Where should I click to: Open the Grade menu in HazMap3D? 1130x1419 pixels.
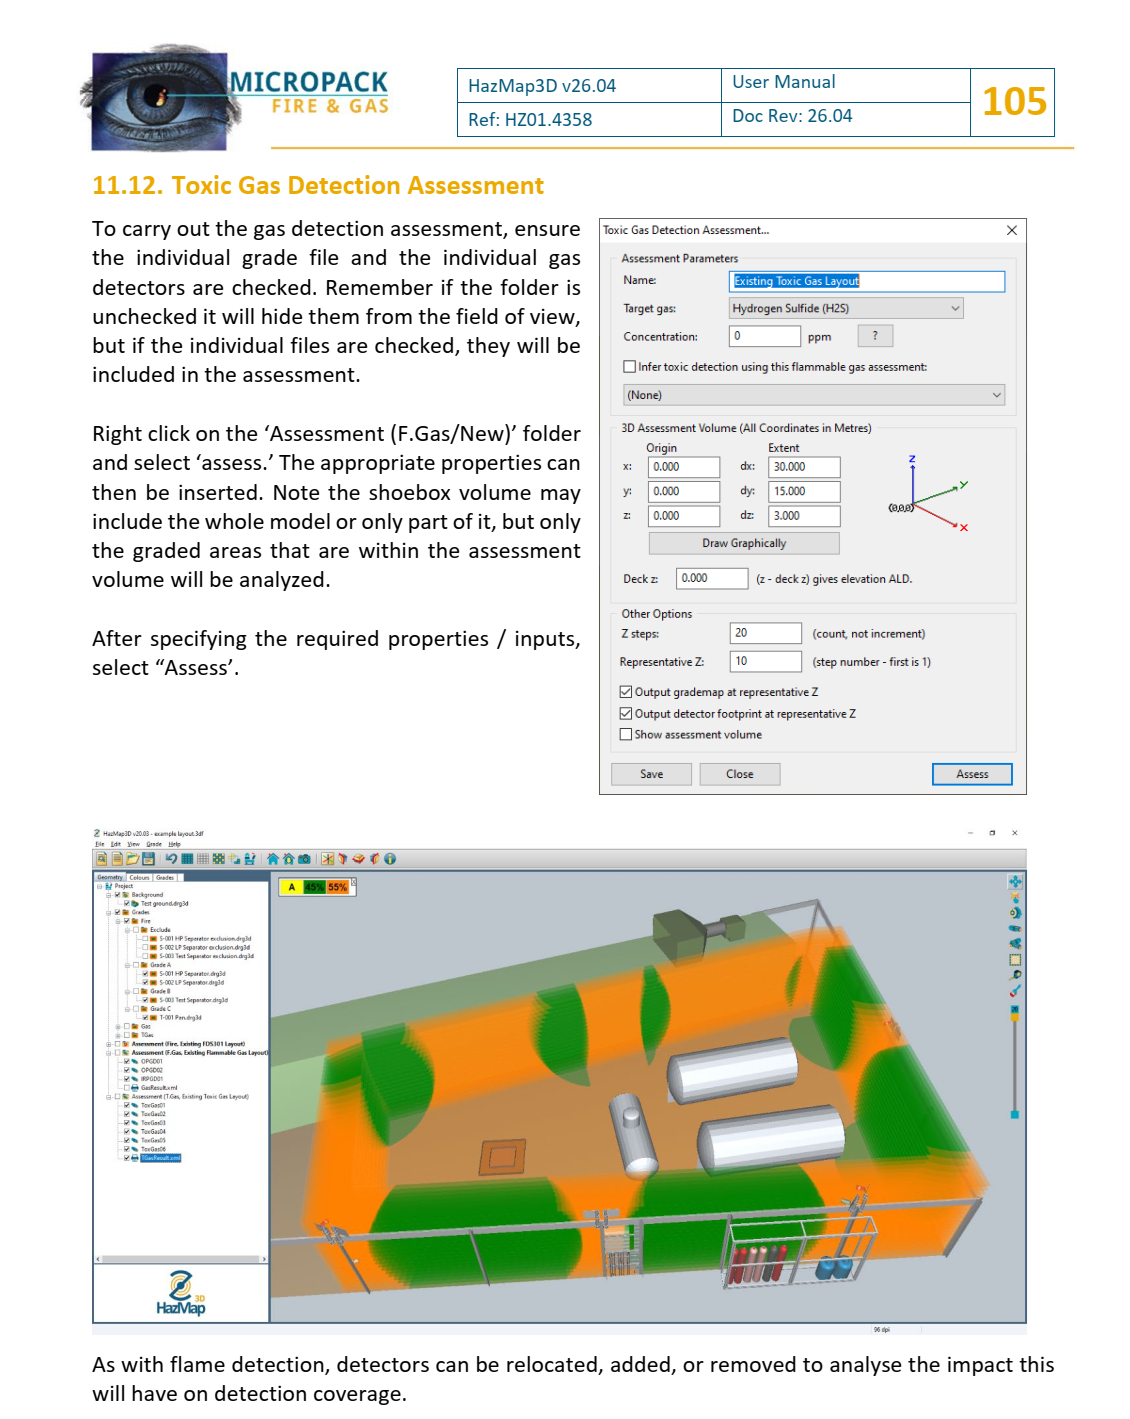click(x=154, y=844)
